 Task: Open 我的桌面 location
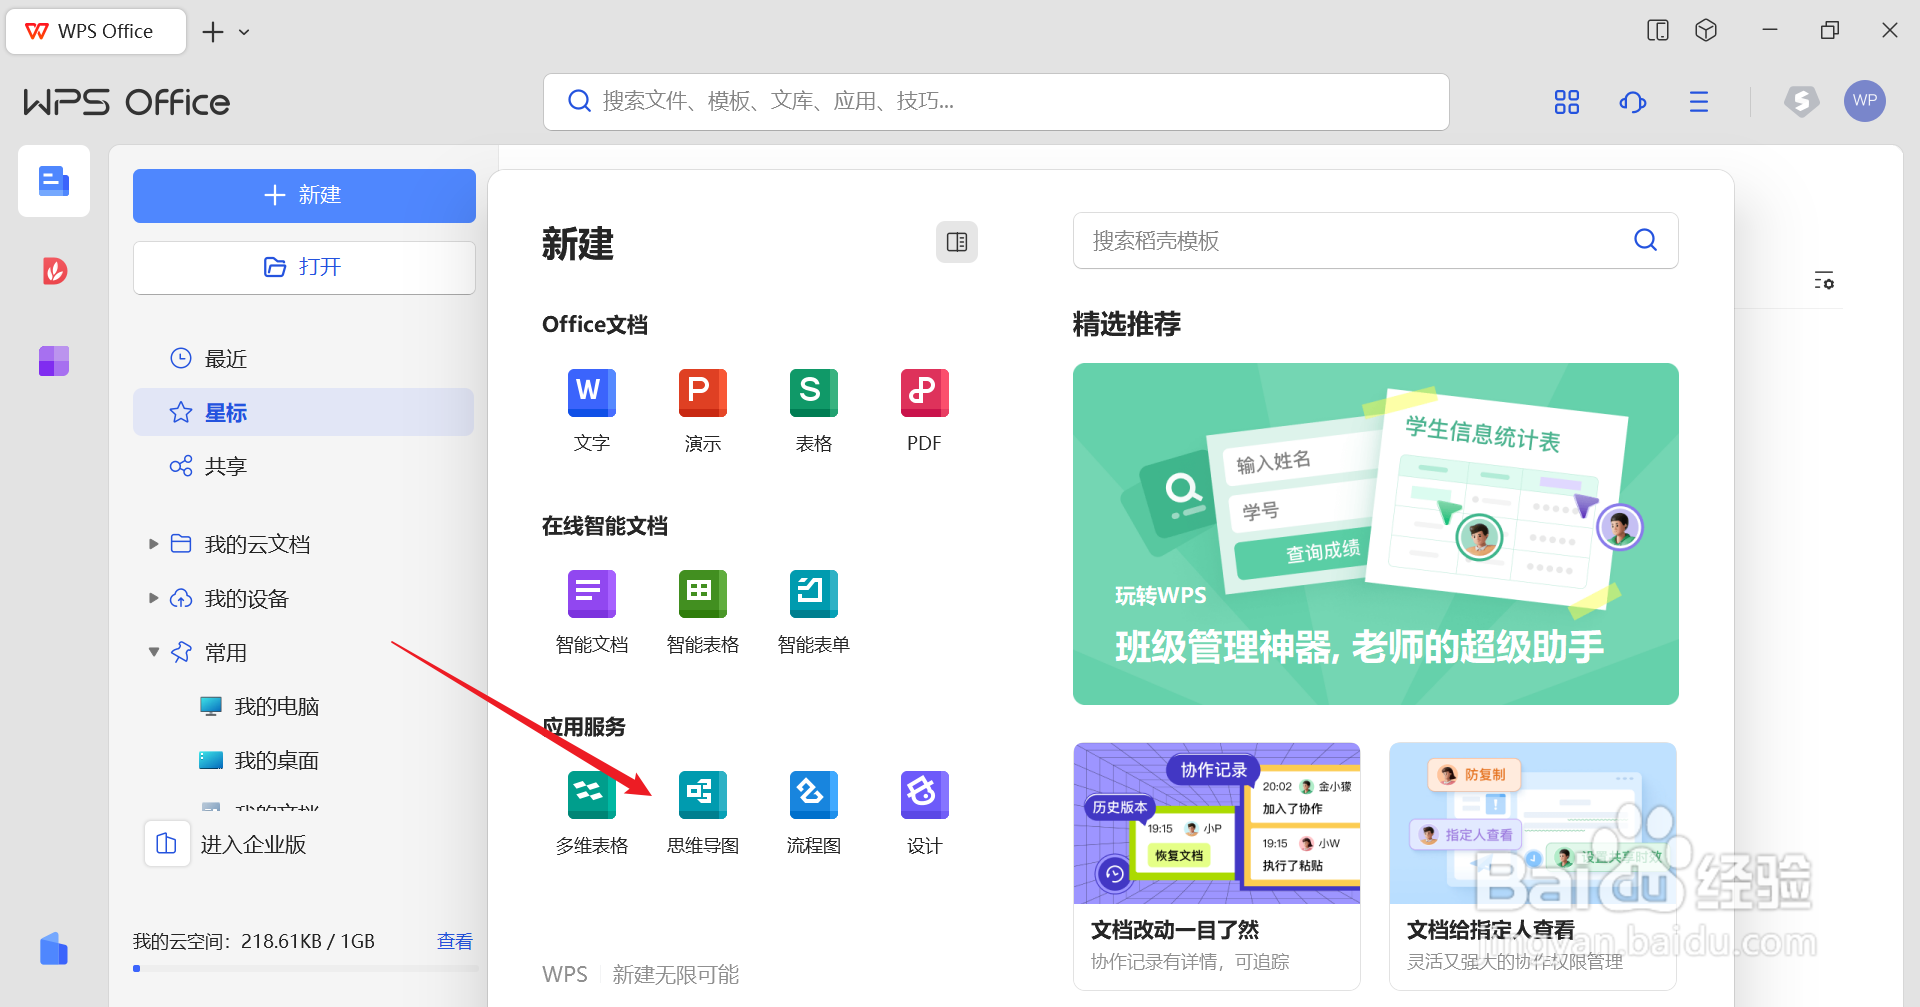coord(259,761)
